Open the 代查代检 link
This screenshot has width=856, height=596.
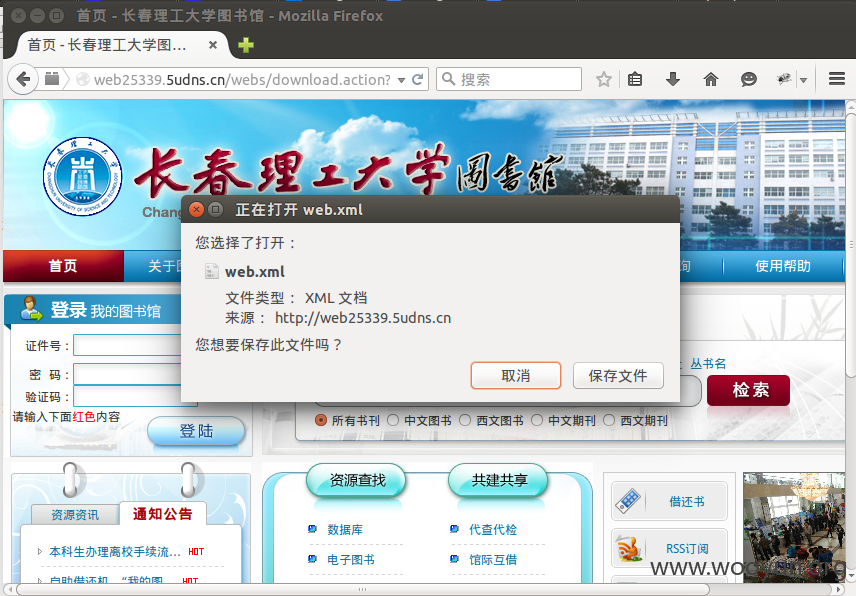click(x=493, y=529)
